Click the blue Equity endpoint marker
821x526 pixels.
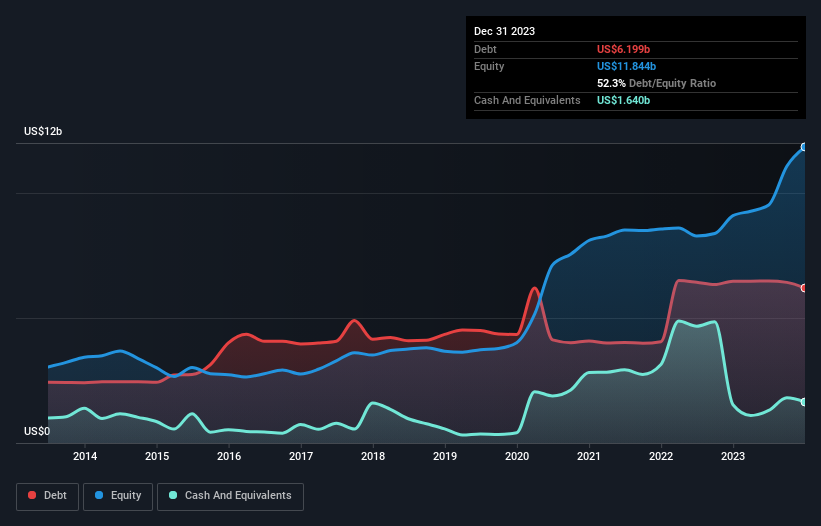coord(804,147)
